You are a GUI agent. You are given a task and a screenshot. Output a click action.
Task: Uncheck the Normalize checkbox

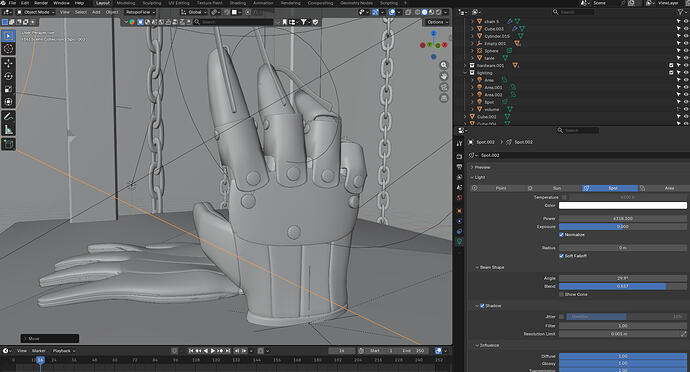[x=562, y=235]
